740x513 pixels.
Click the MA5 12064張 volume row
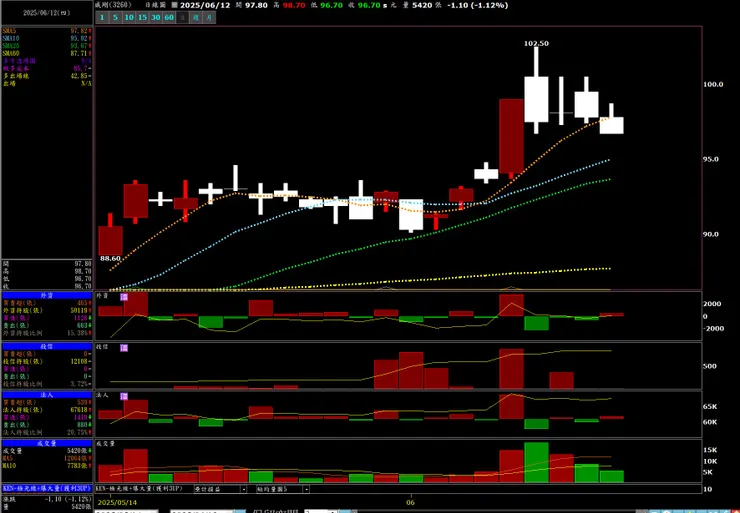point(47,459)
